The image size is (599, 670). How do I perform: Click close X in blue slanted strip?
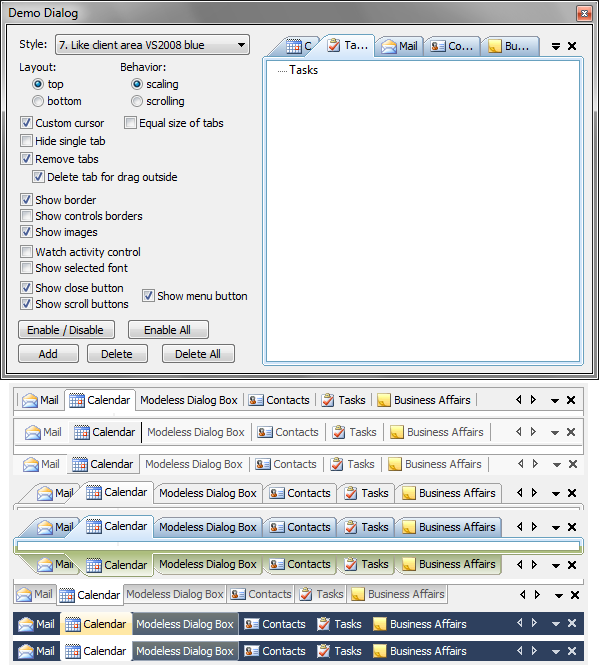[572, 527]
